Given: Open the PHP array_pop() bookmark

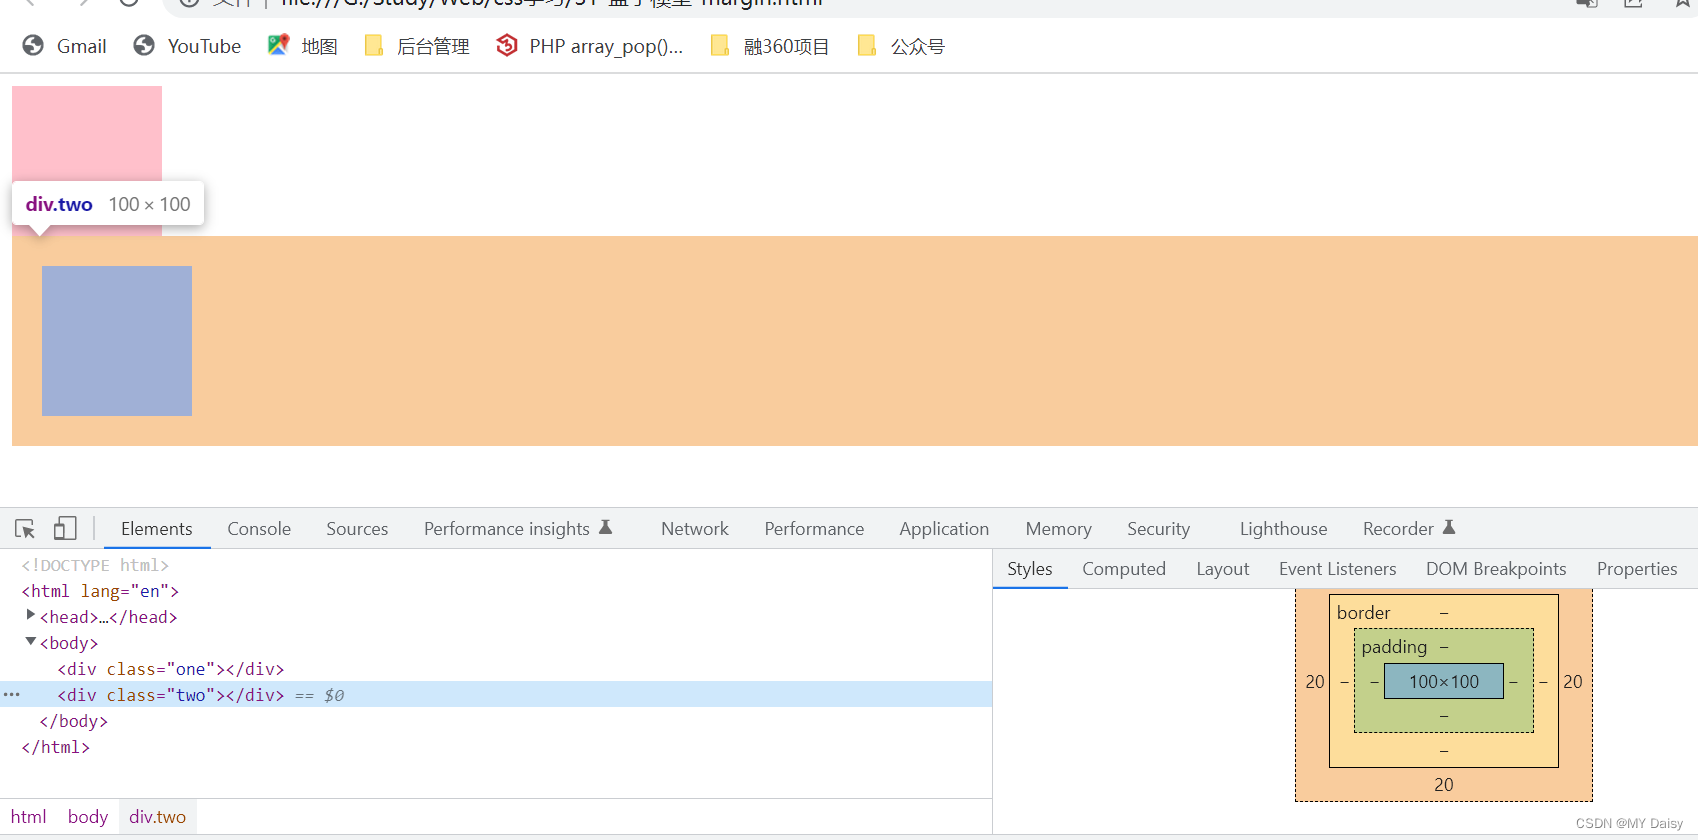Looking at the screenshot, I should coord(590,46).
